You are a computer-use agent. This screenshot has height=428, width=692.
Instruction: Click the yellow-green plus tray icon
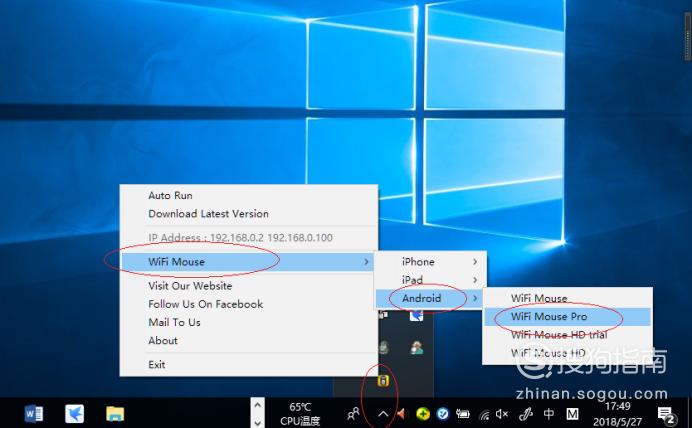[x=423, y=414]
